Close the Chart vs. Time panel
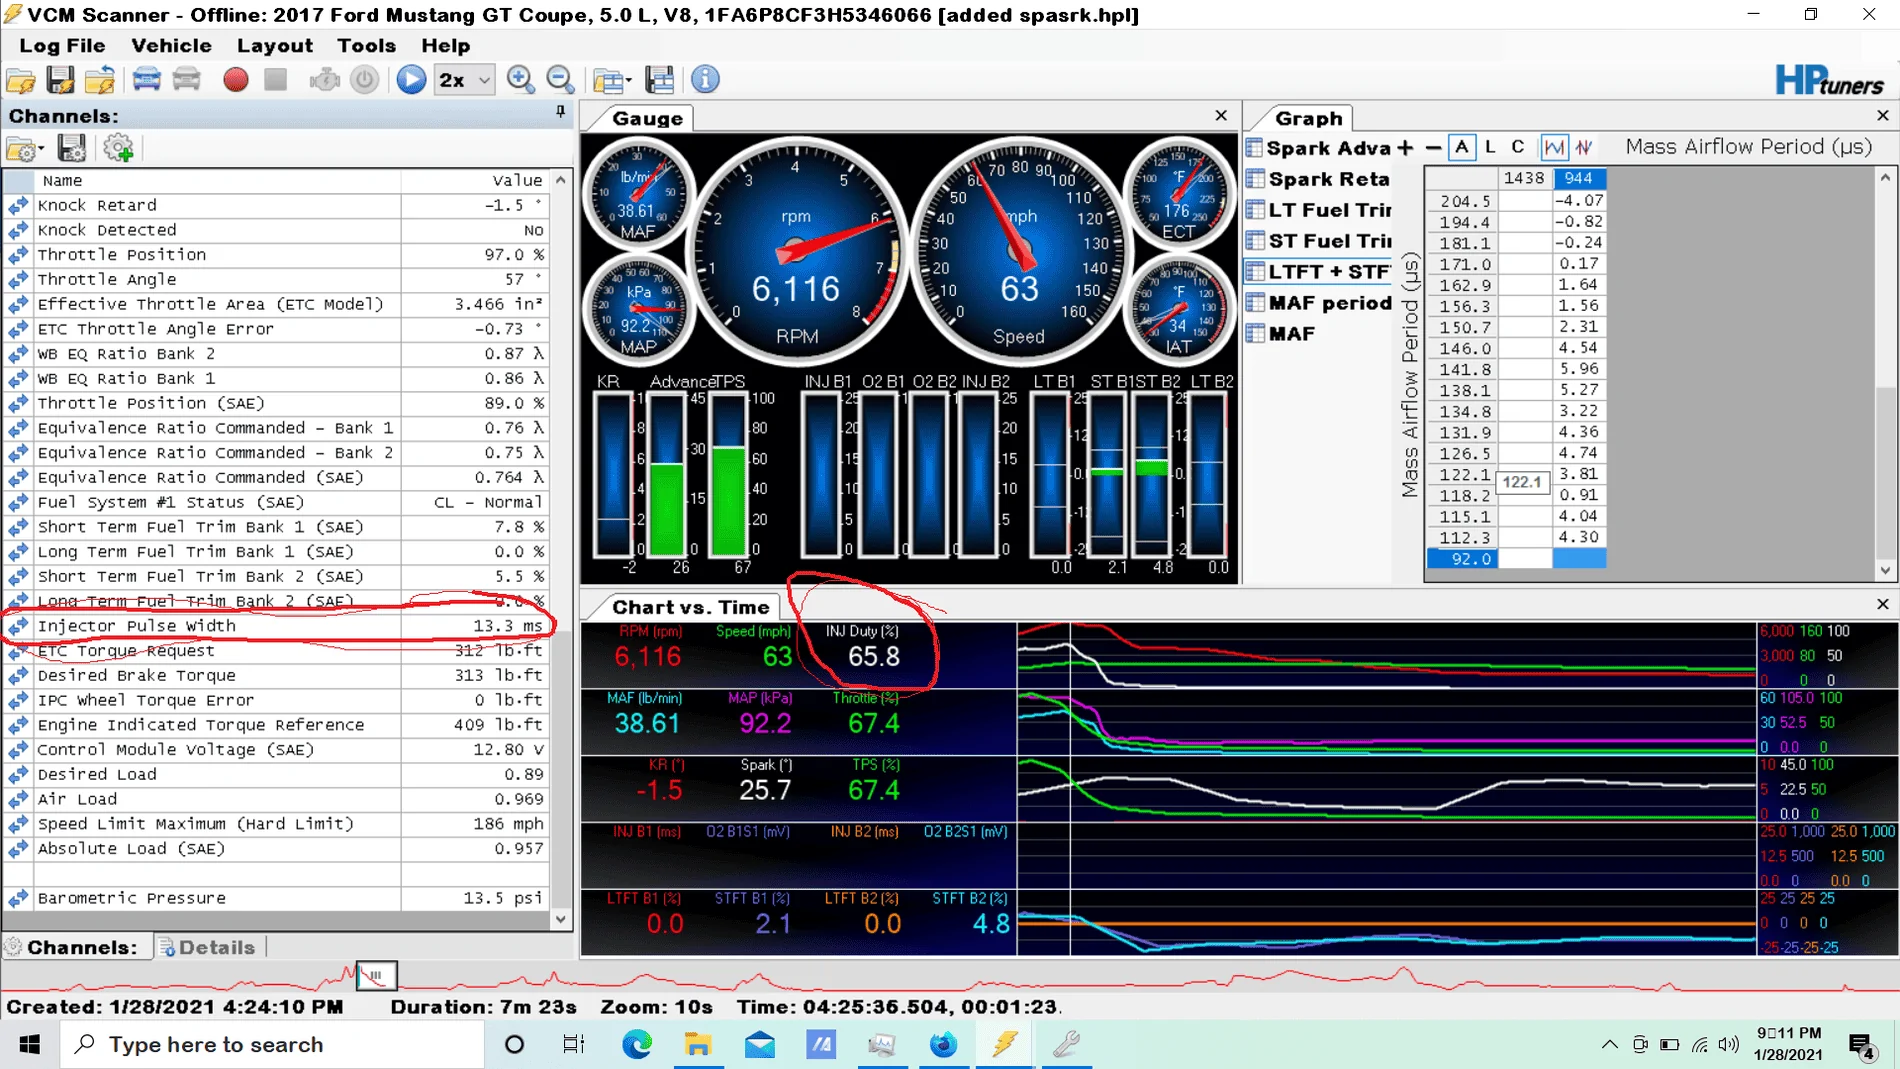1900x1069 pixels. tap(1883, 604)
